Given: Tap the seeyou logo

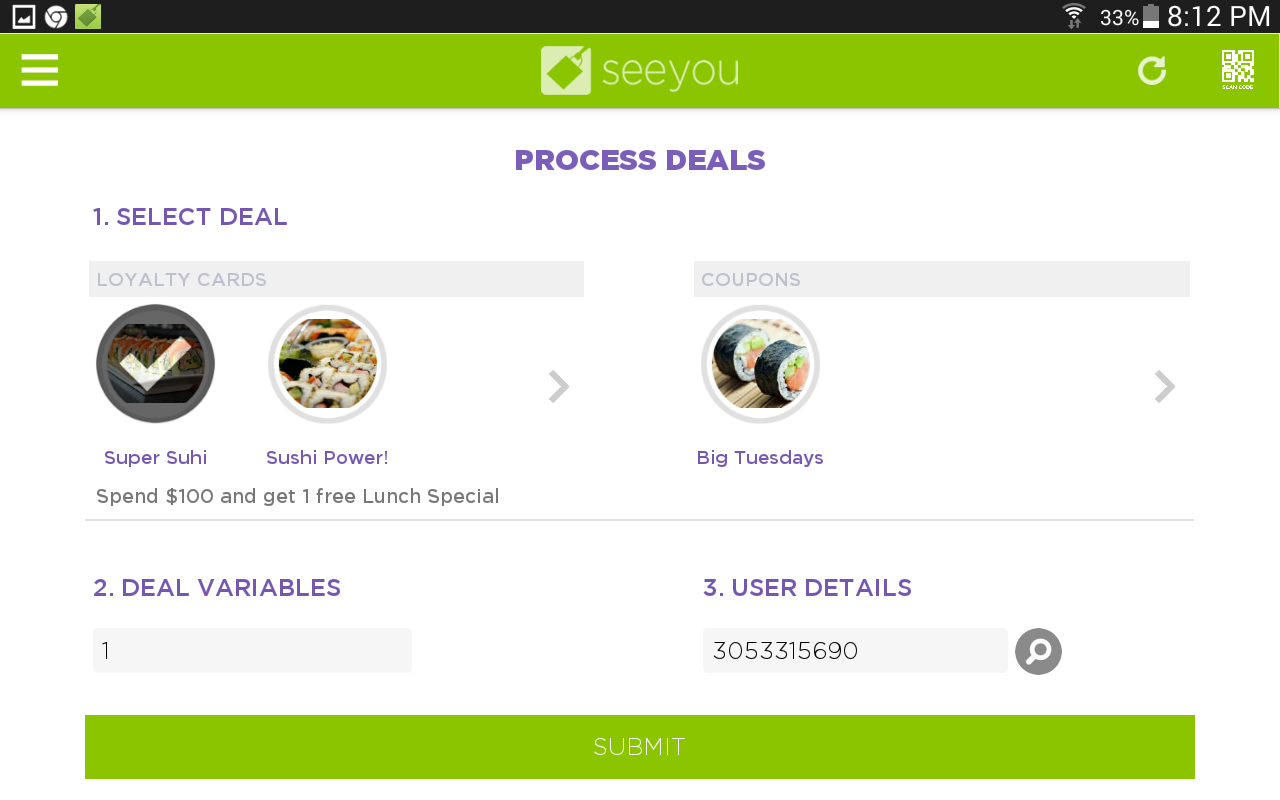Looking at the screenshot, I should pos(640,70).
